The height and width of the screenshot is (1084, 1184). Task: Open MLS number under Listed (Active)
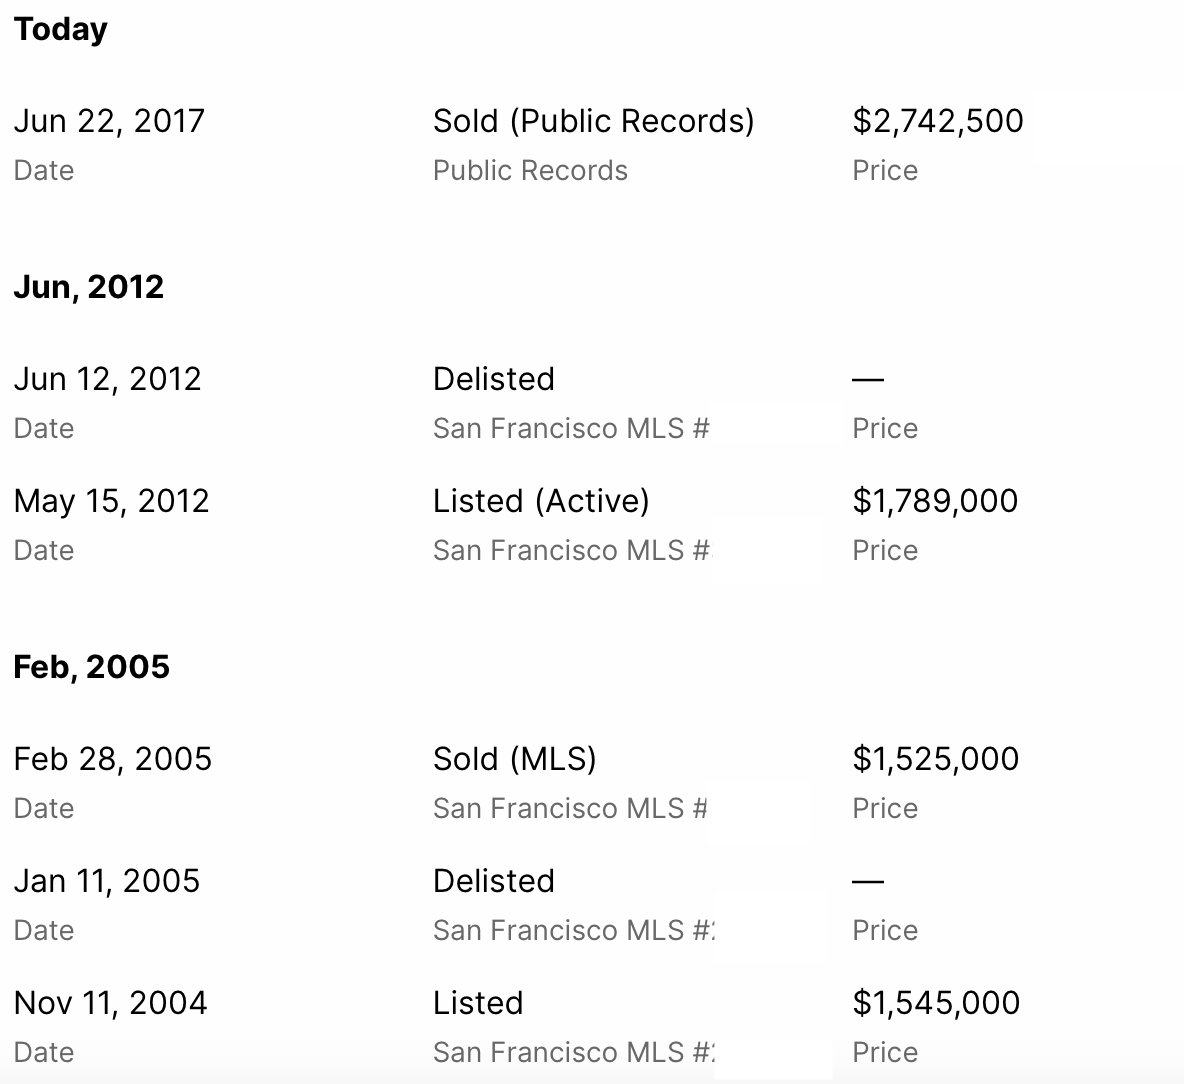571,551
